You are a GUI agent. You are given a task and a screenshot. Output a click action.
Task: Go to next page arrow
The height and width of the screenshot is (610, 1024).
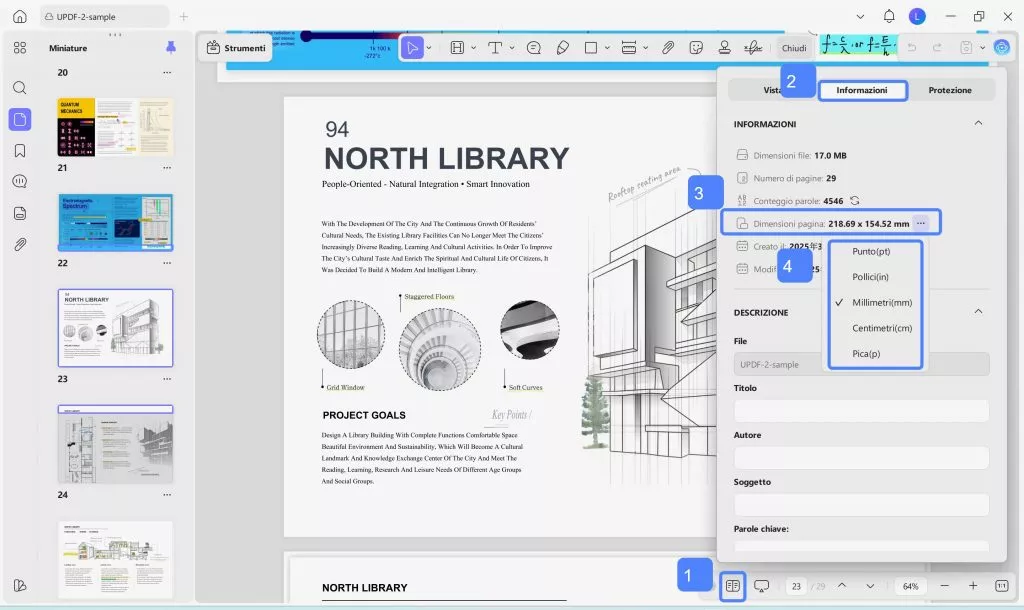coord(870,586)
